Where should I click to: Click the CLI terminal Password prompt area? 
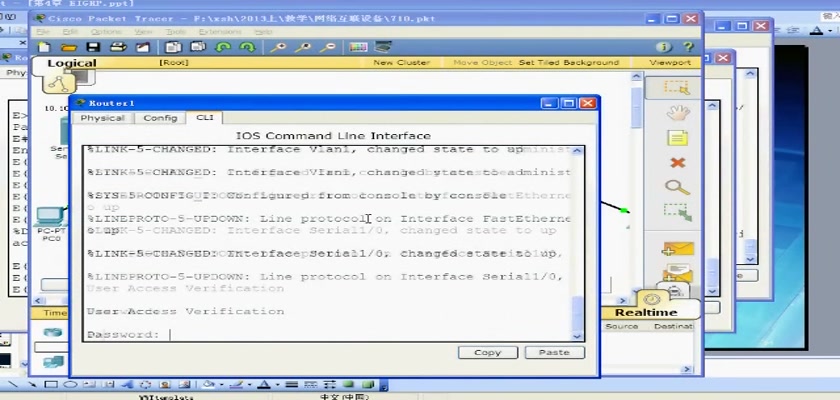tap(123, 335)
